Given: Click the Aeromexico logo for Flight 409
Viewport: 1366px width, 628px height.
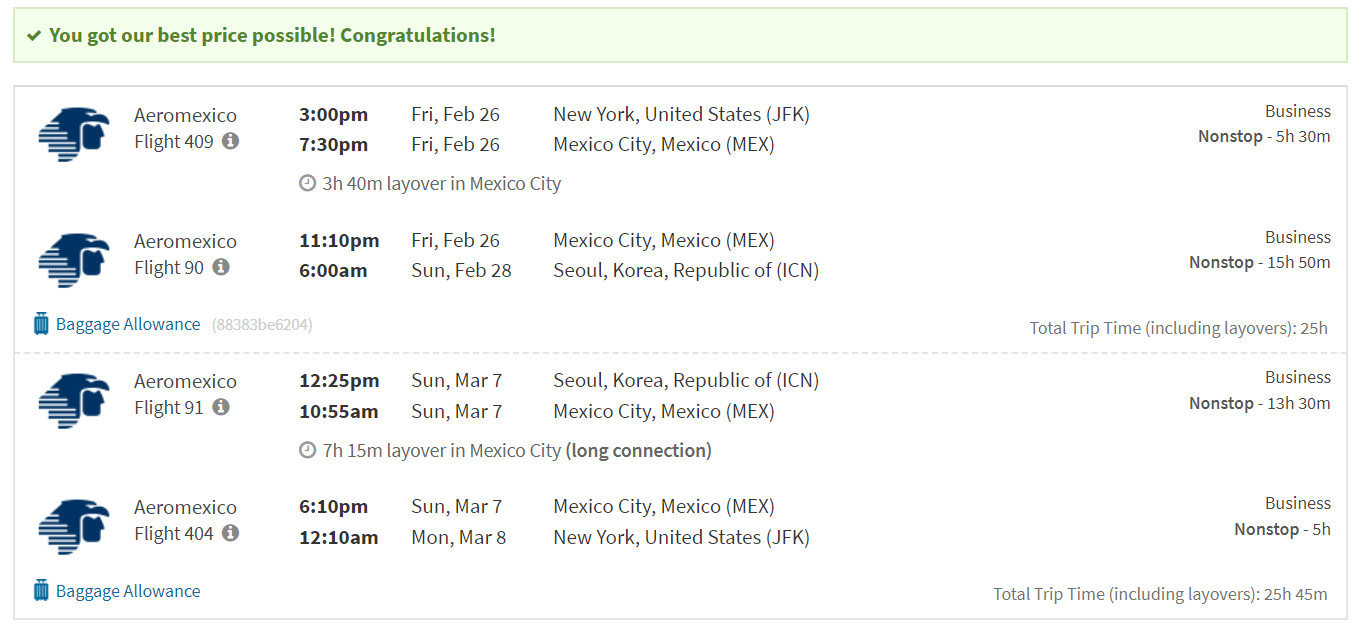Looking at the screenshot, I should tap(73, 134).
